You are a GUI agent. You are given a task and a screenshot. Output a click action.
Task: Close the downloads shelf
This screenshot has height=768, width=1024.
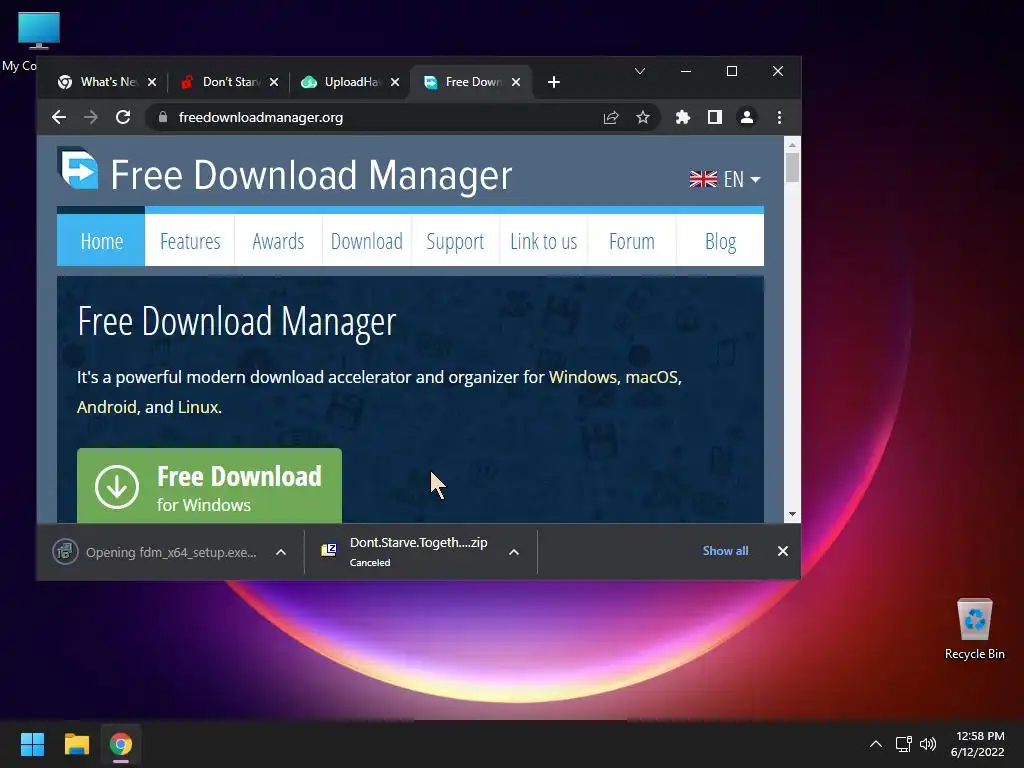pyautogui.click(x=783, y=551)
